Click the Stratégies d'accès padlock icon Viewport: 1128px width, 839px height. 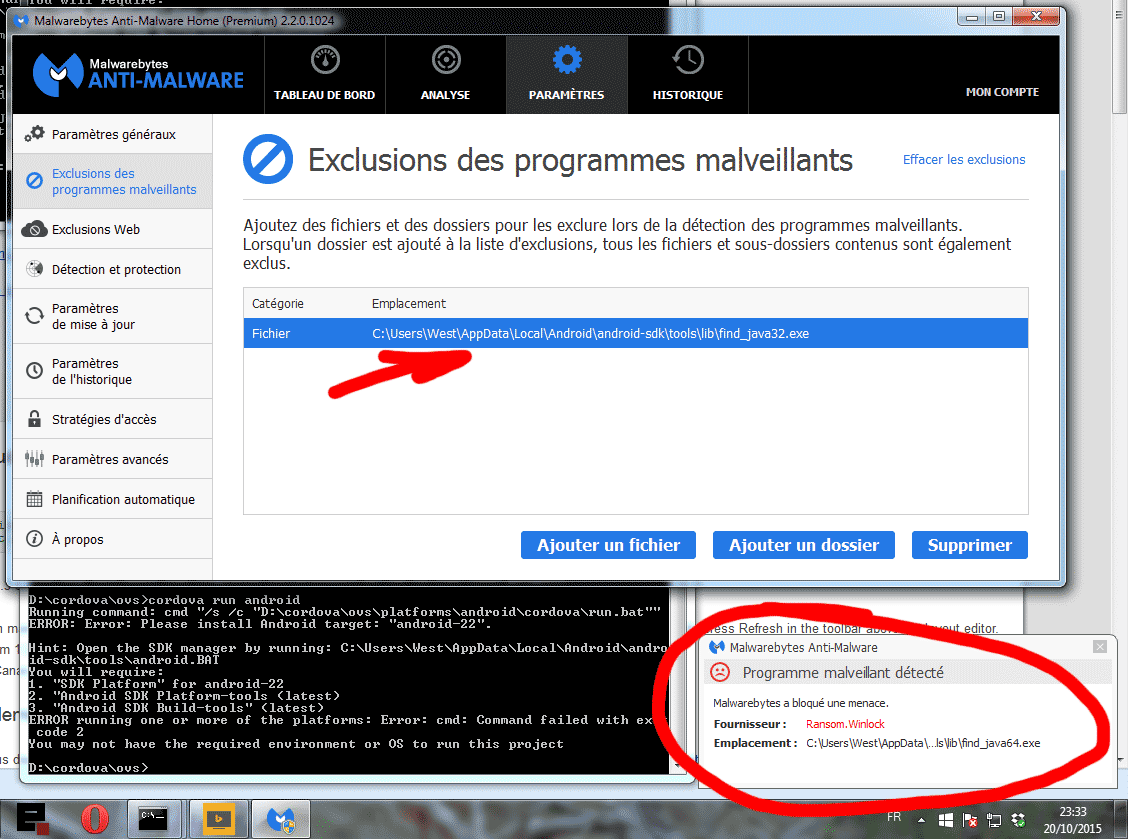(34, 419)
